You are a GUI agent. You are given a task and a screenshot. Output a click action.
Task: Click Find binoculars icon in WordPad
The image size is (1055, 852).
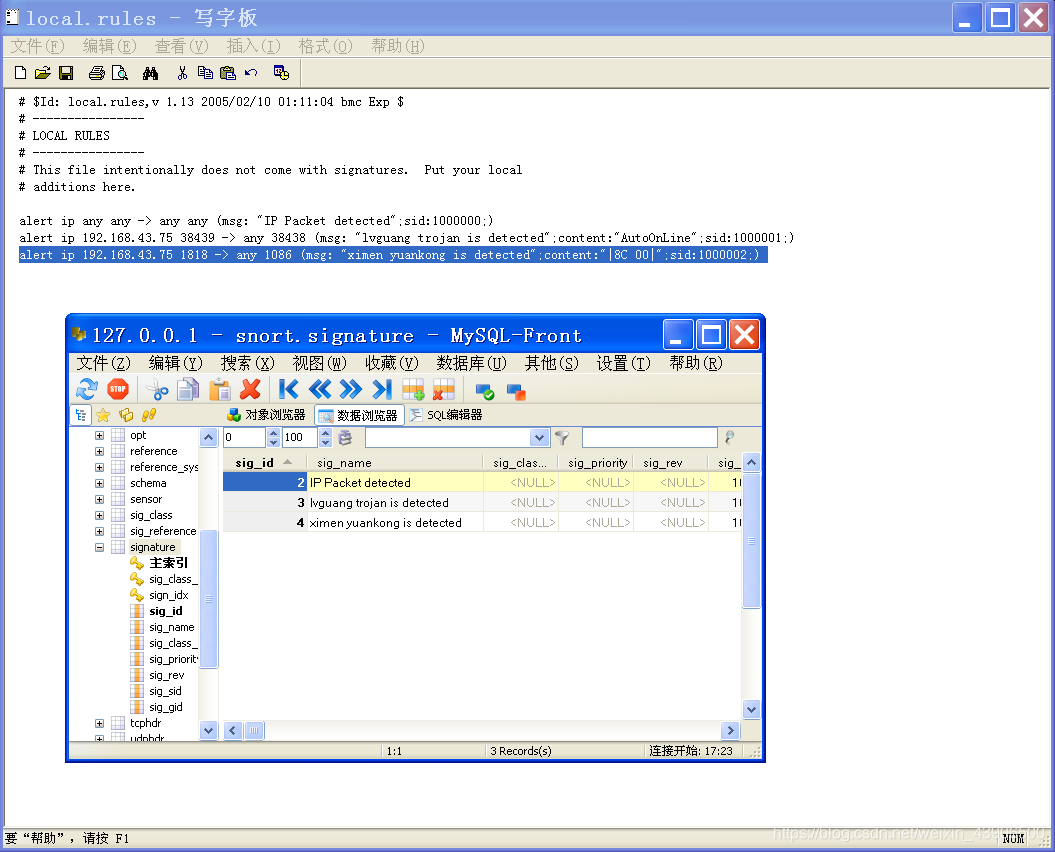coord(150,73)
